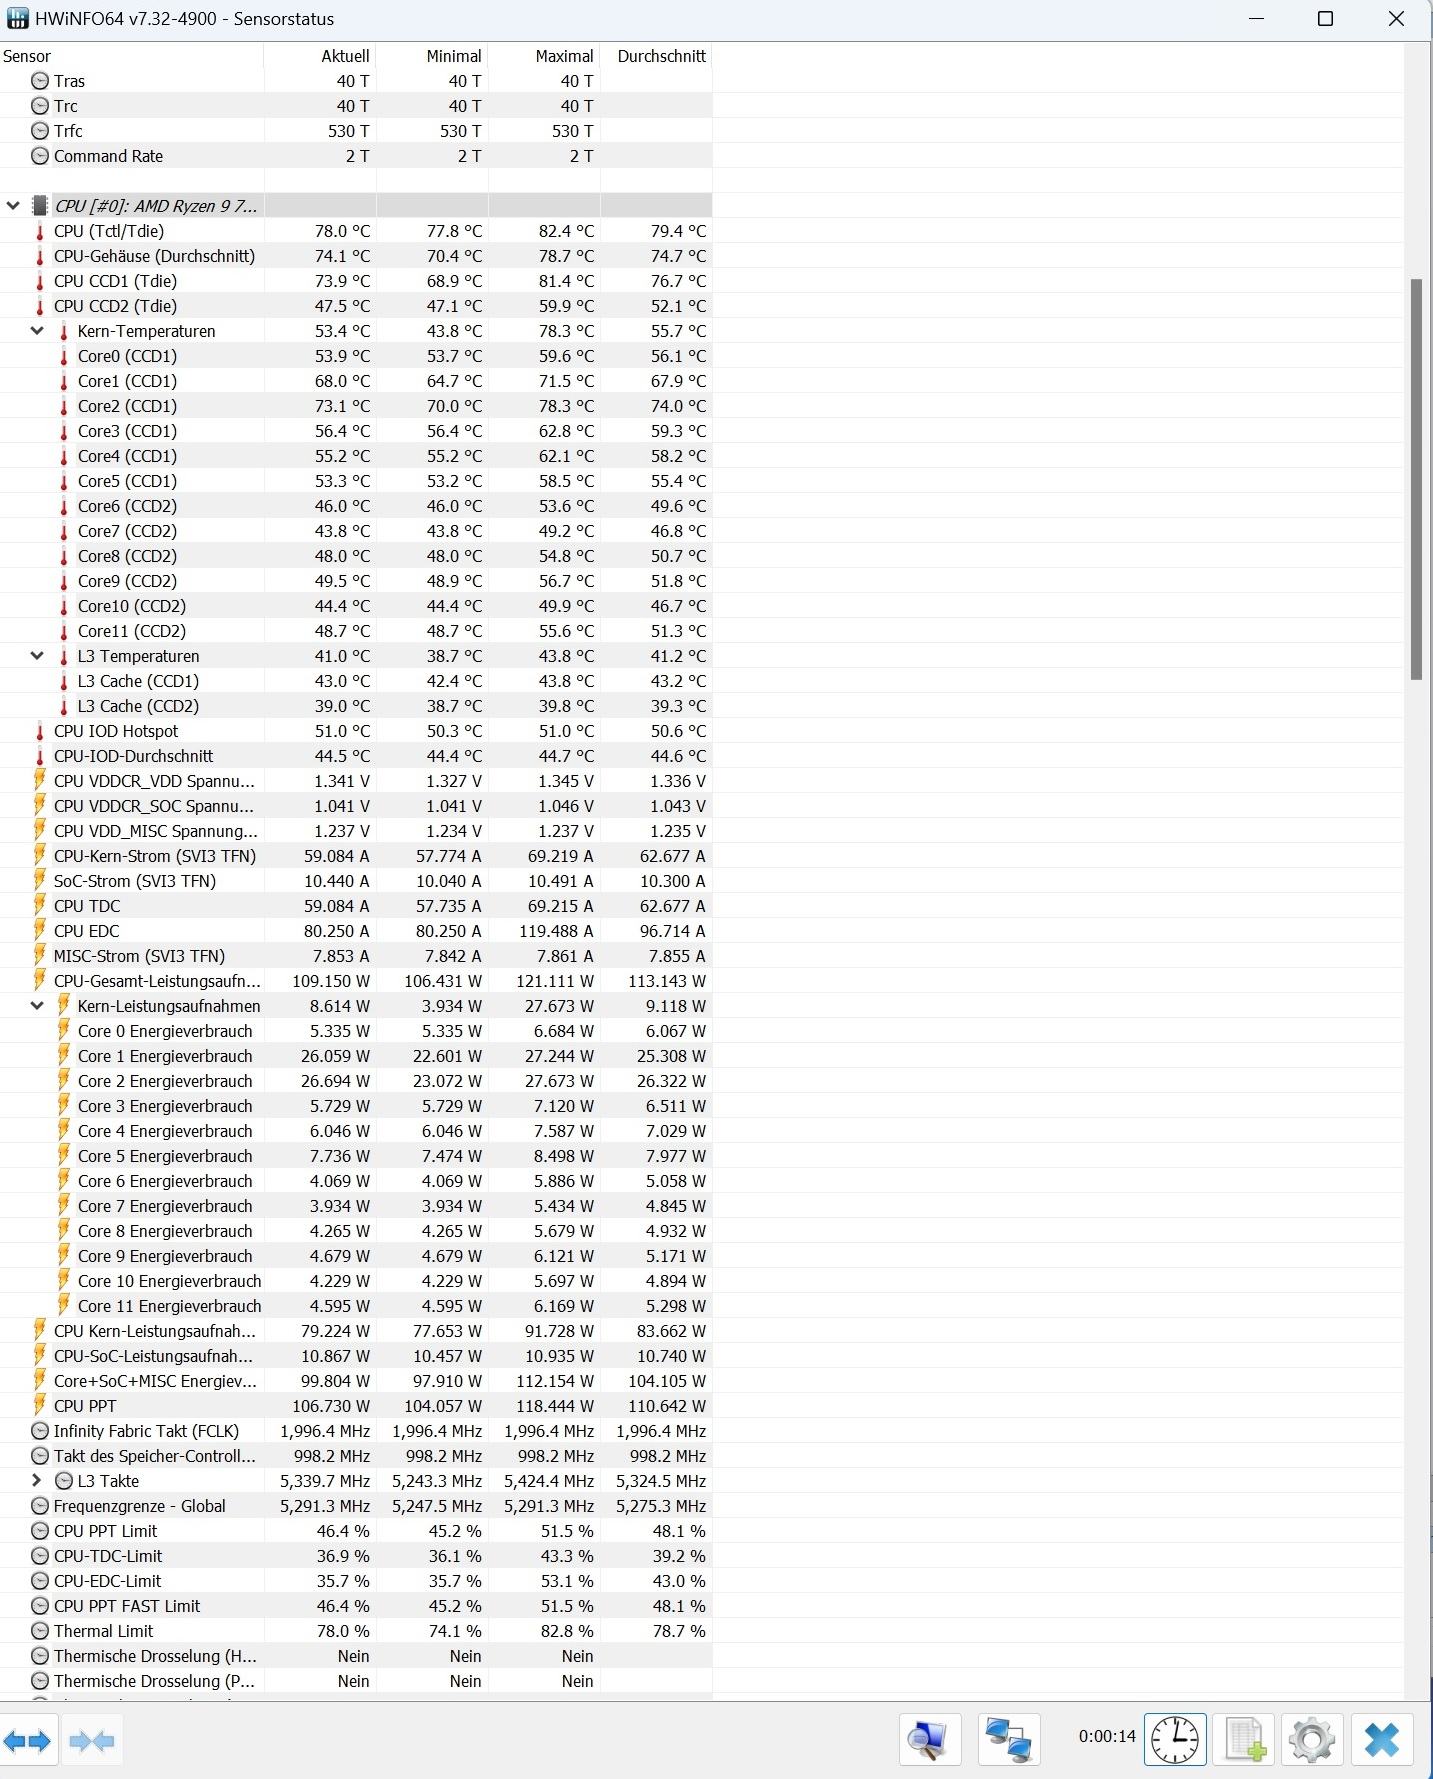The image size is (1433, 1779).
Task: Collapse the L3 Temperaturen subtree
Action: (x=37, y=656)
